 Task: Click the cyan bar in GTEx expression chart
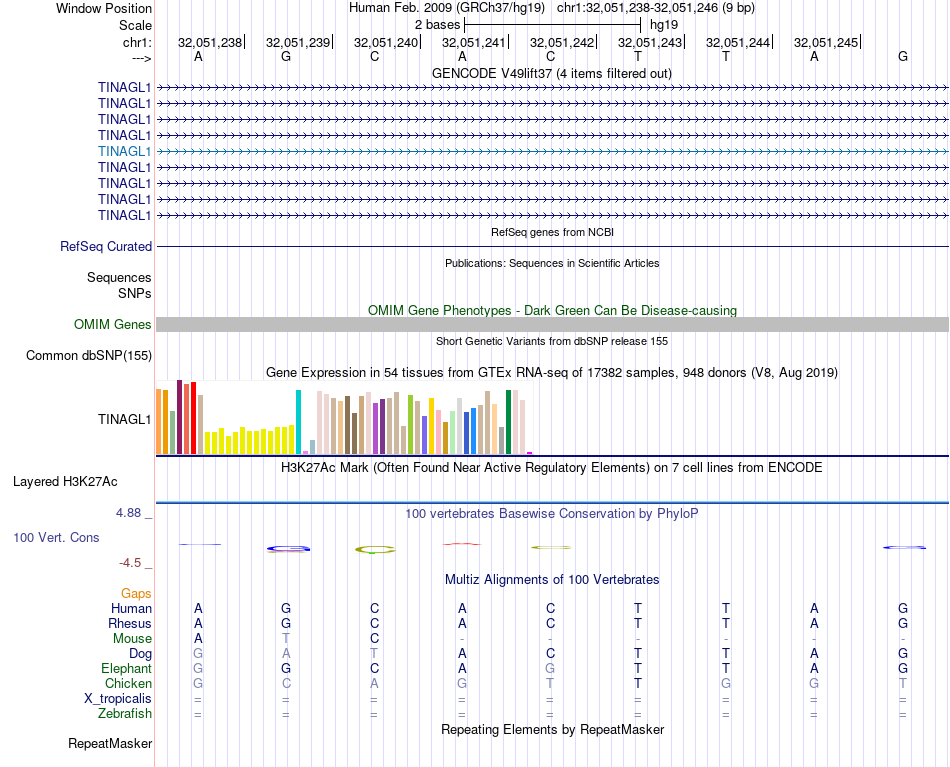(x=298, y=421)
